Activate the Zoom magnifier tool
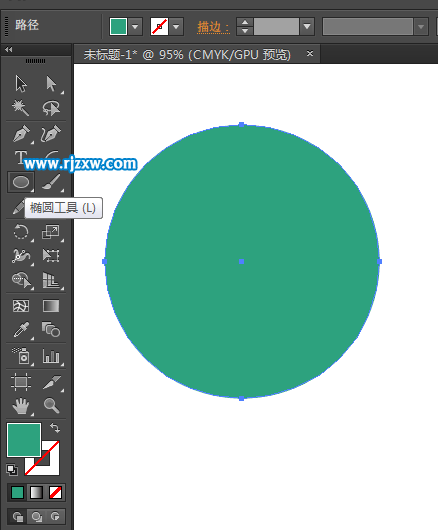This screenshot has height=530, width=438. click(51, 406)
